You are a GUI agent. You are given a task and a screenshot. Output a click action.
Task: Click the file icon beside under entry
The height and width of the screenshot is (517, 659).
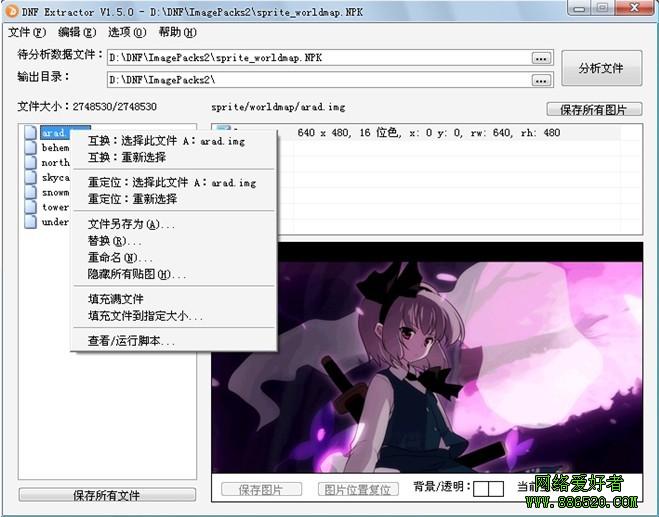pos(30,222)
